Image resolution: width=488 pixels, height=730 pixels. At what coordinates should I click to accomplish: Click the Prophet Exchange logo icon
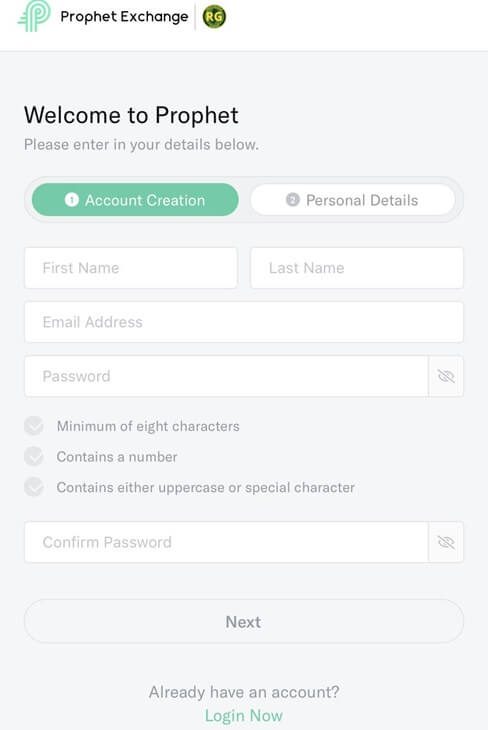34,15
